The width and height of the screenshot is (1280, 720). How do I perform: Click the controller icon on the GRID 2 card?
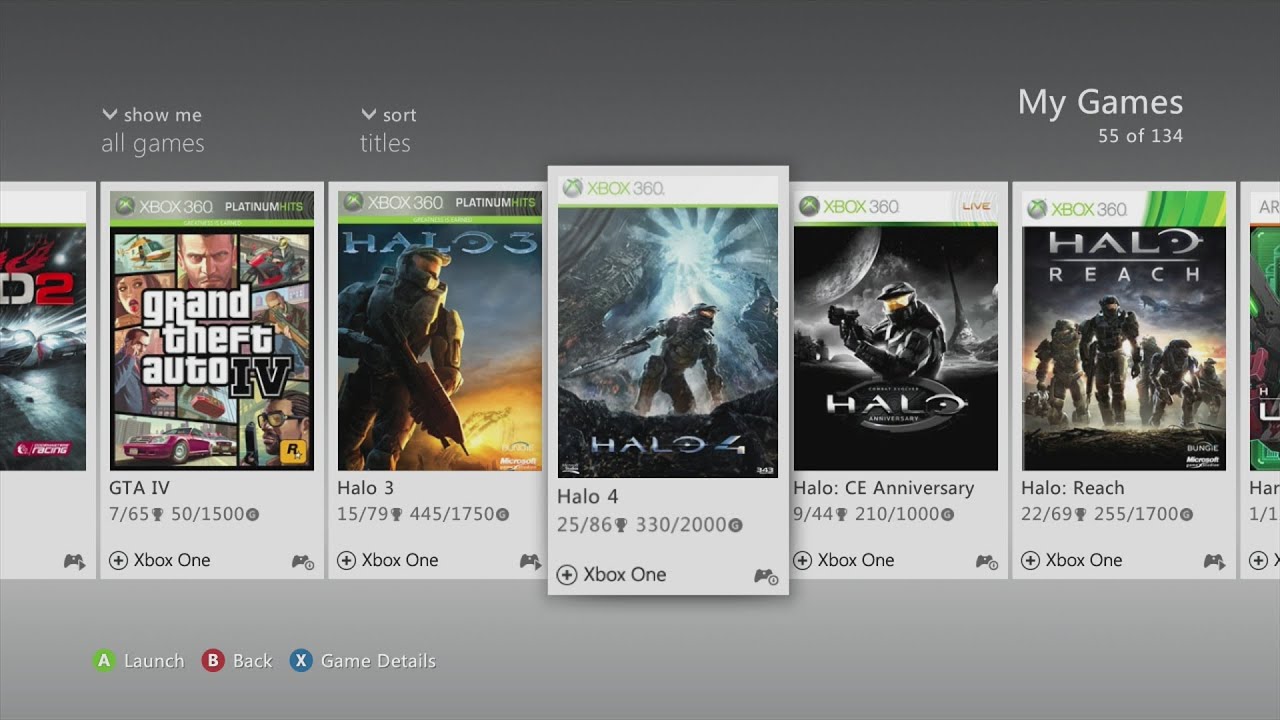coord(75,562)
